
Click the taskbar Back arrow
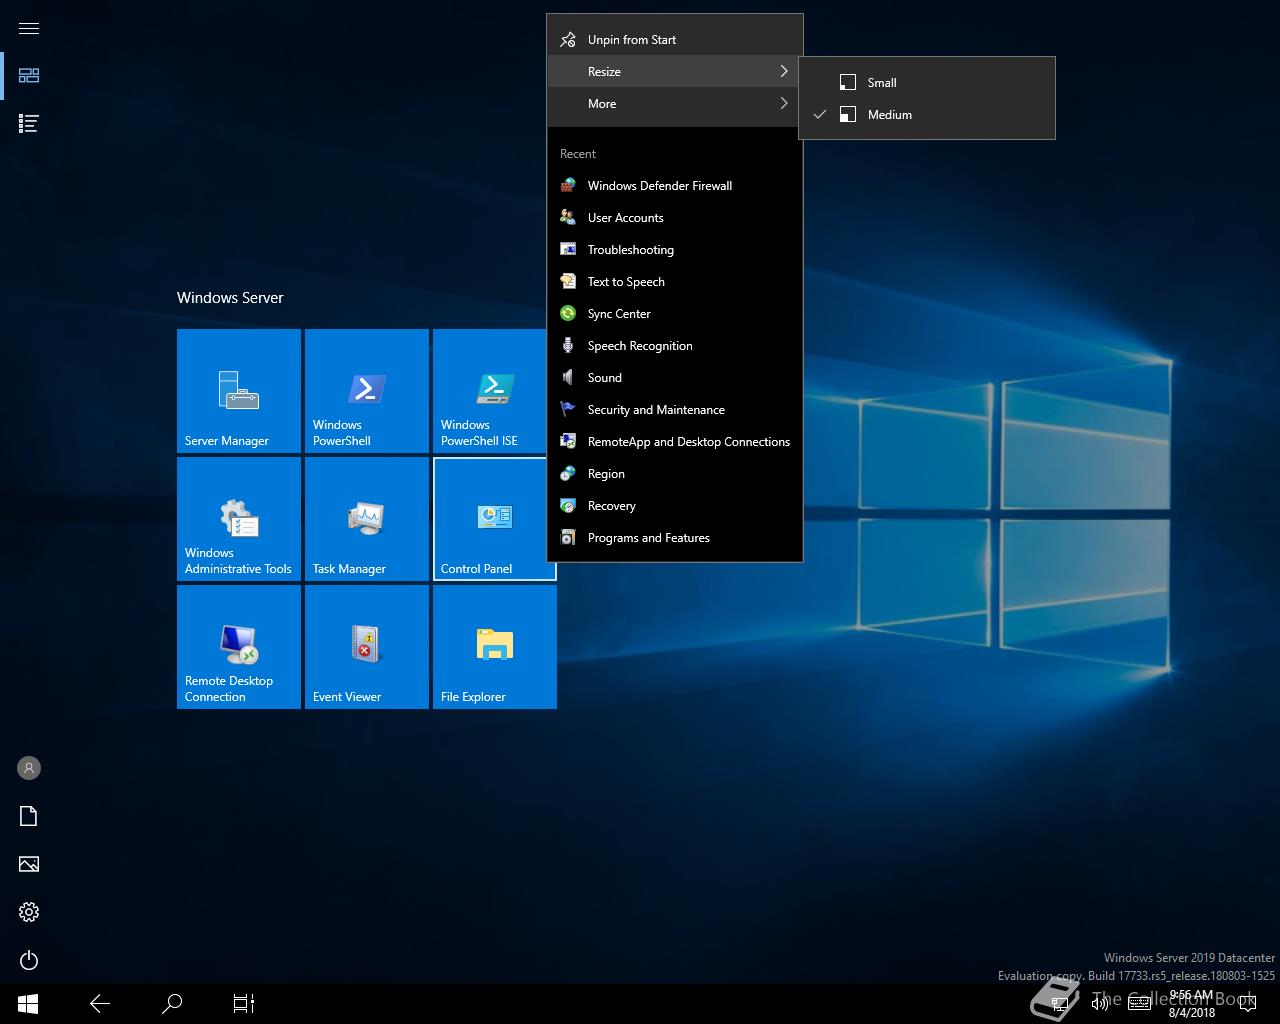pyautogui.click(x=100, y=1004)
